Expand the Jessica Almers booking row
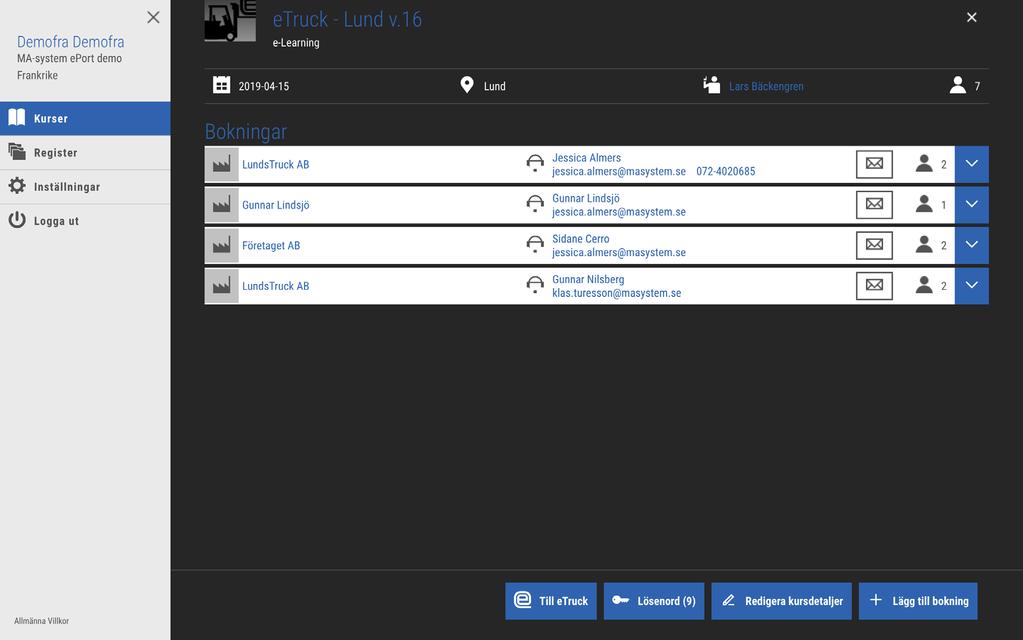Image resolution: width=1023 pixels, height=640 pixels. coord(971,164)
